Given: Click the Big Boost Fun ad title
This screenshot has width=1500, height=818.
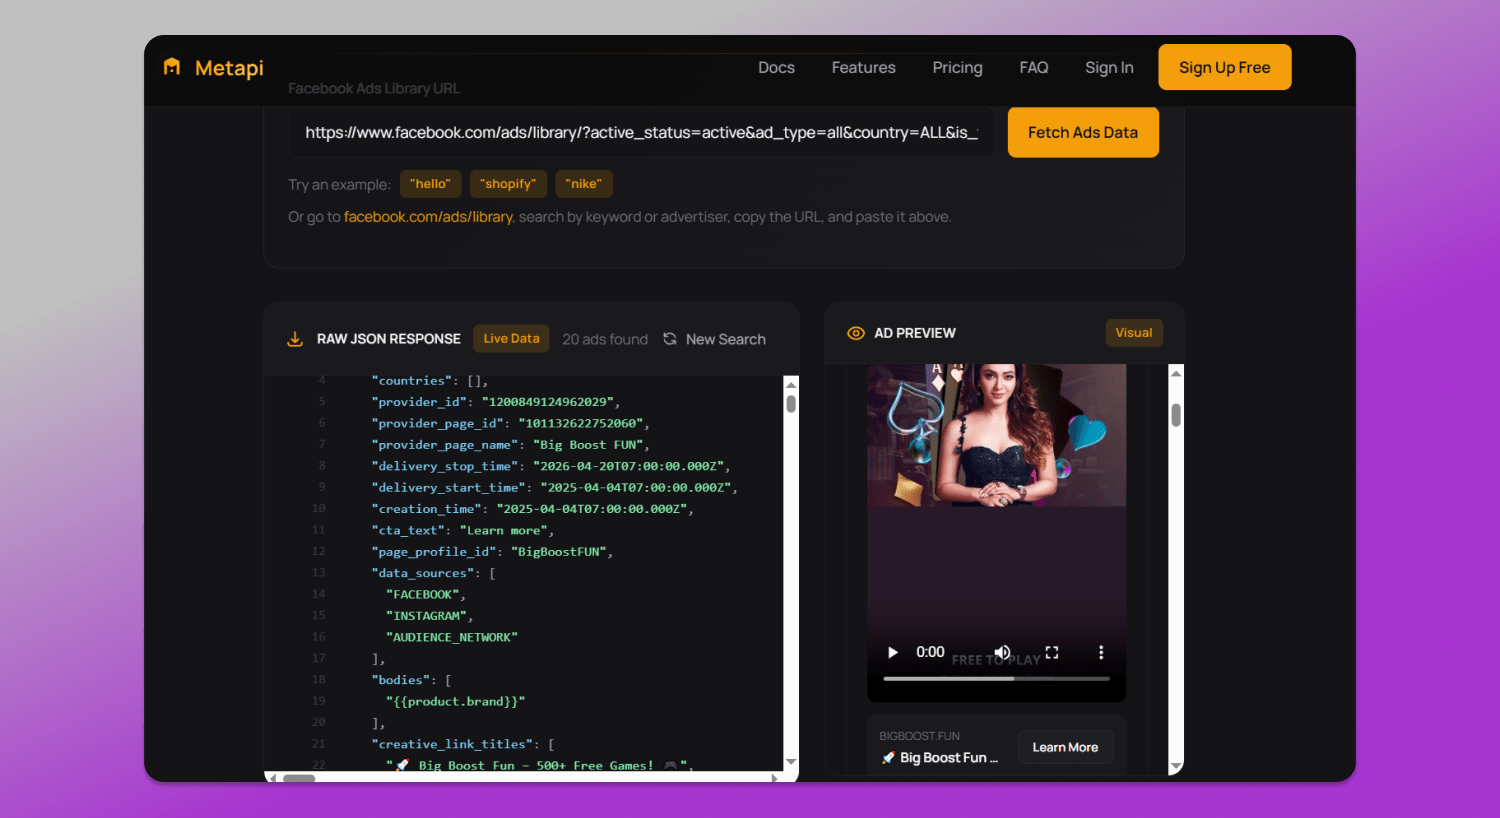Looking at the screenshot, I should point(940,758).
